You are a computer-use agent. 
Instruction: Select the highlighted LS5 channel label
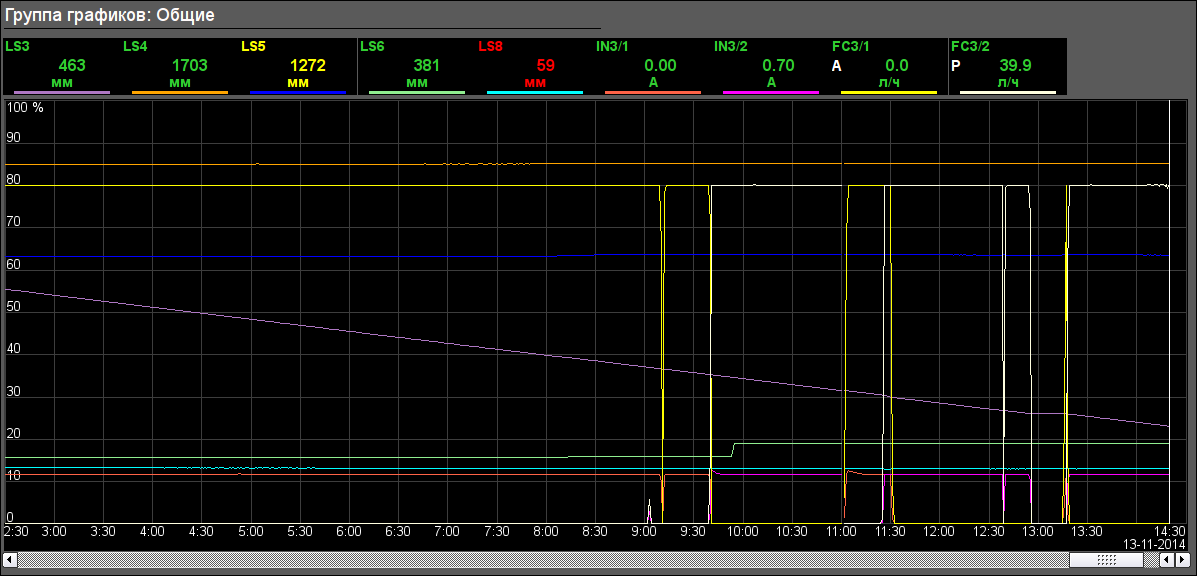[253, 47]
